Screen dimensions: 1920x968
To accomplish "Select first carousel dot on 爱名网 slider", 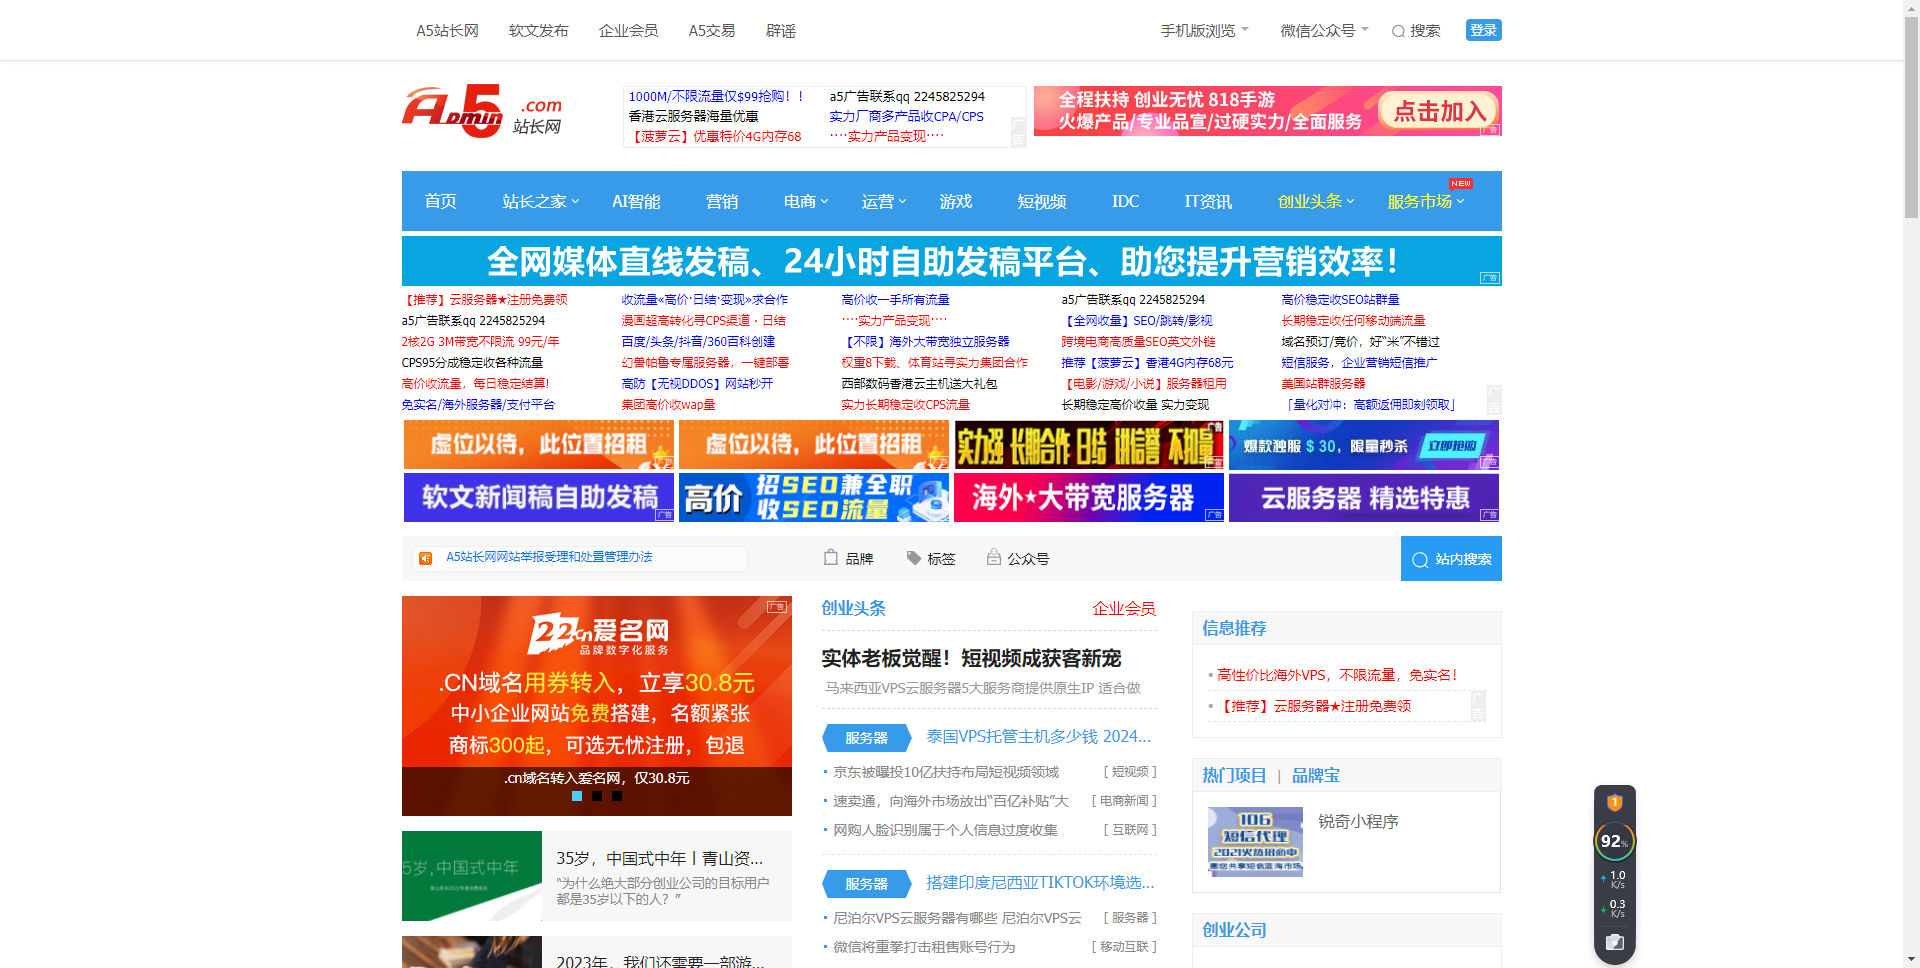I will (577, 796).
